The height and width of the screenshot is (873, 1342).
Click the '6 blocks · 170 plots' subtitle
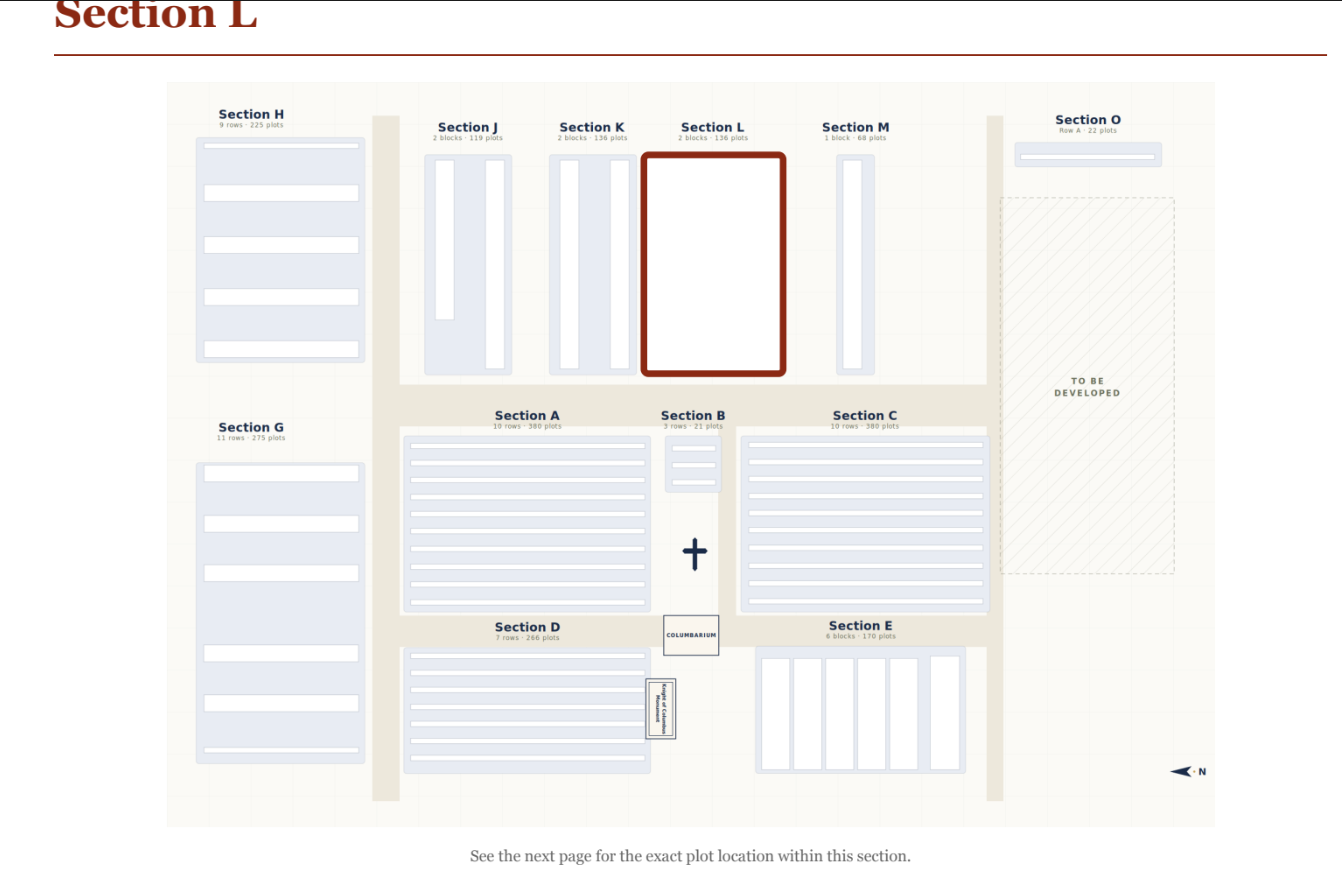[x=861, y=636]
